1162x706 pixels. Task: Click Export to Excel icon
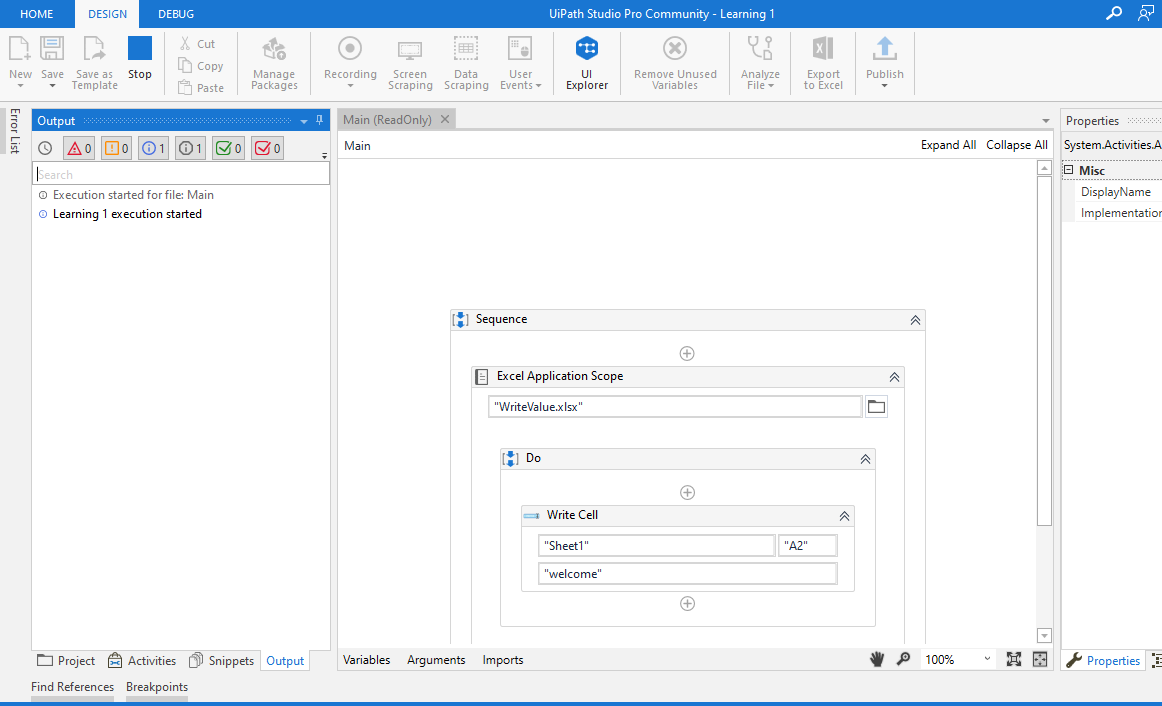pos(823,49)
